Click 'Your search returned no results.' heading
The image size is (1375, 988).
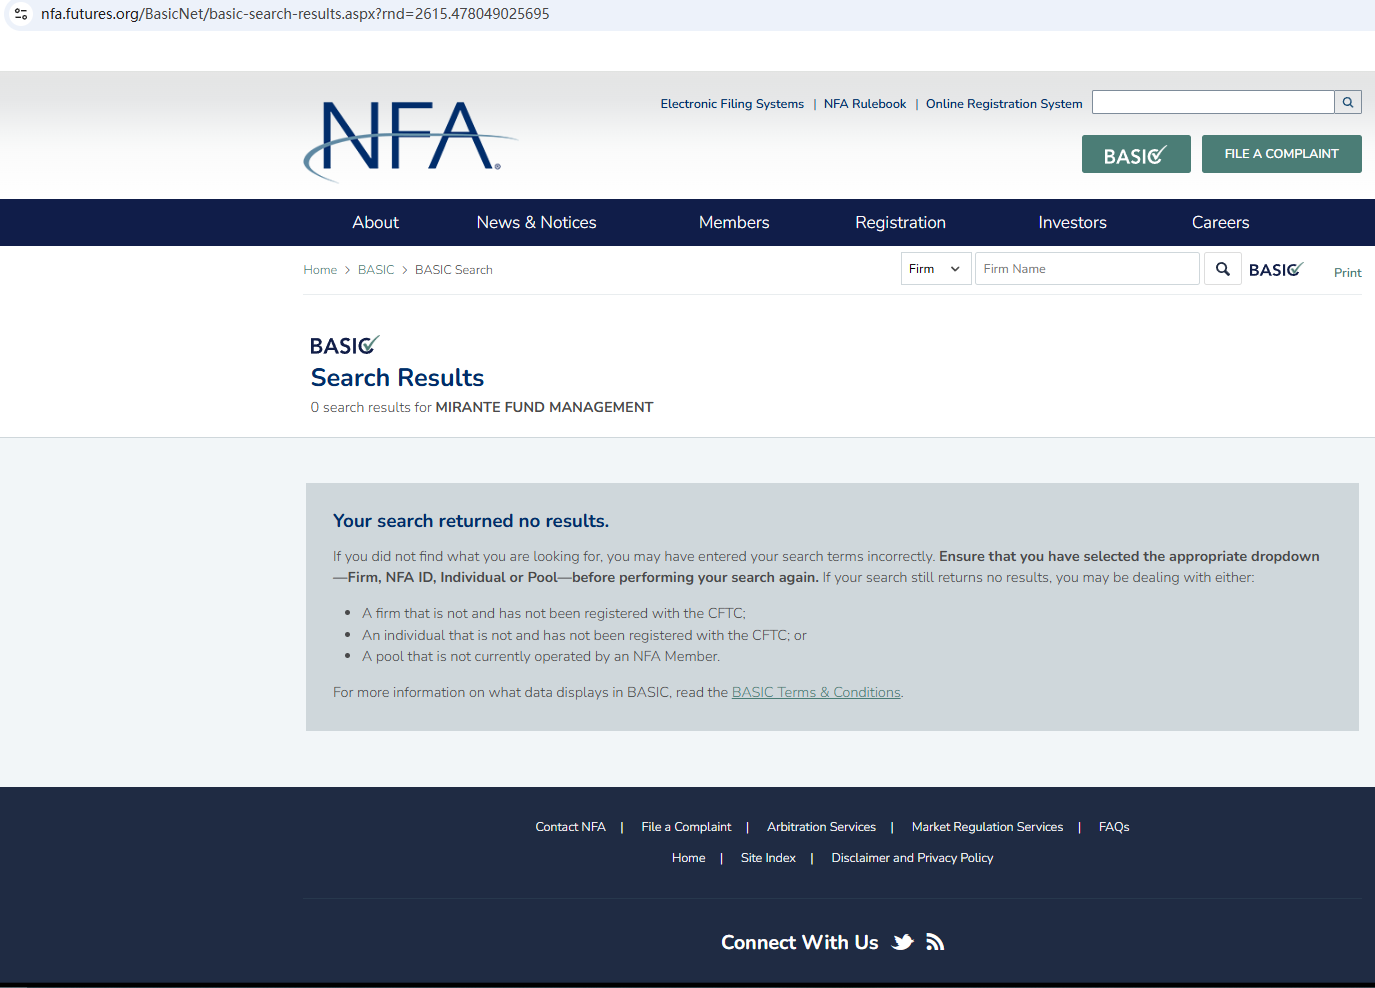[471, 521]
